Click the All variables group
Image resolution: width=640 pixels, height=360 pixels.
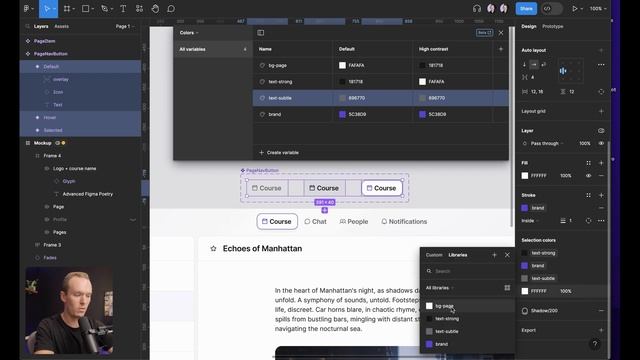(x=213, y=49)
